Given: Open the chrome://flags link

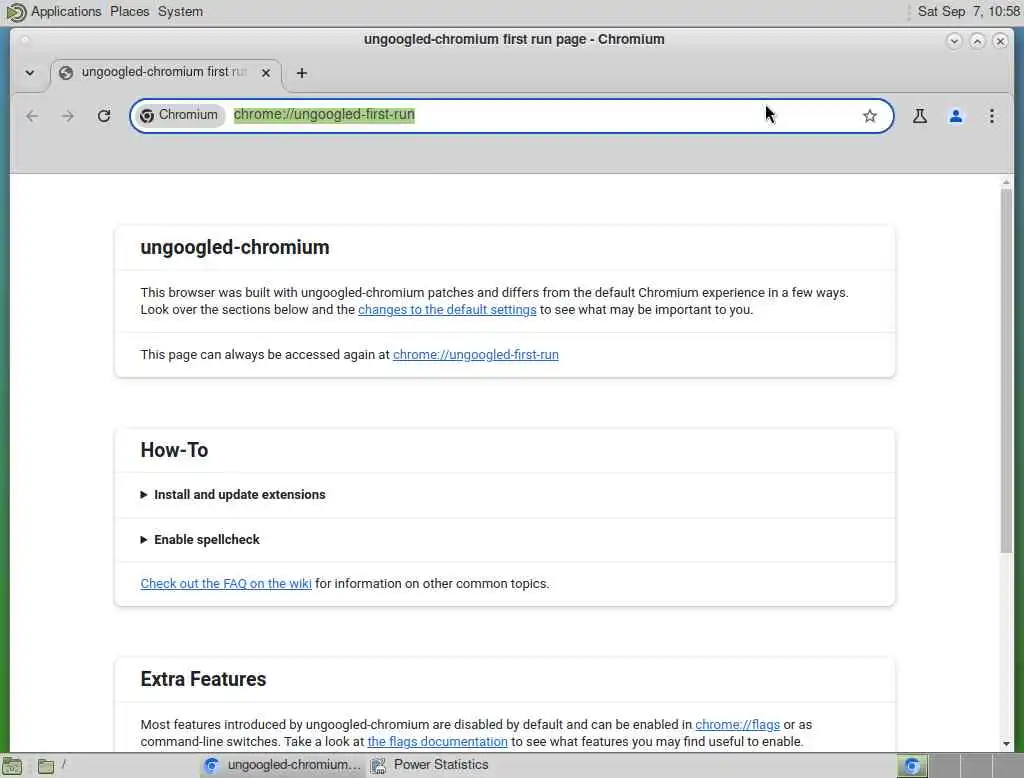Looking at the screenshot, I should click(737, 724).
